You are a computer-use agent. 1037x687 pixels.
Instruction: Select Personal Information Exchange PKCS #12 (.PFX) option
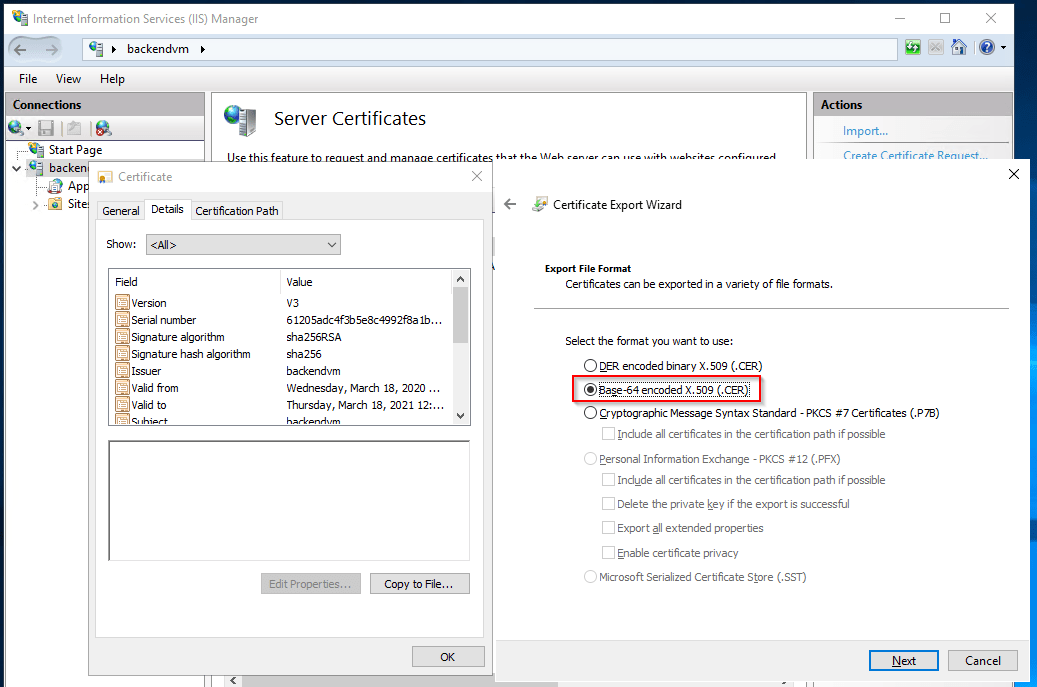[x=712, y=459]
